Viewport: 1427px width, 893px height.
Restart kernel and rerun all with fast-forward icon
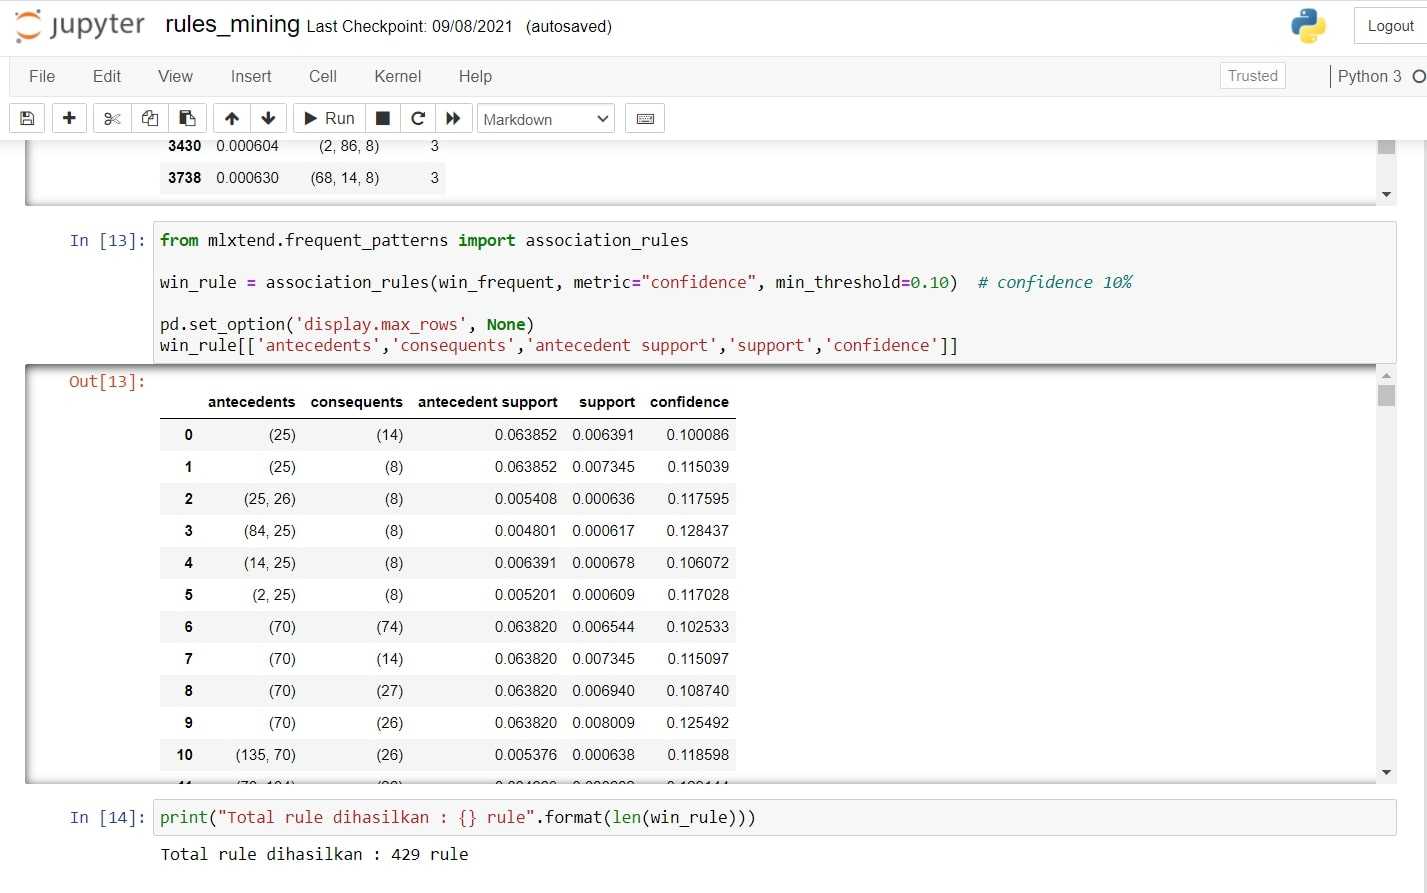pyautogui.click(x=453, y=118)
